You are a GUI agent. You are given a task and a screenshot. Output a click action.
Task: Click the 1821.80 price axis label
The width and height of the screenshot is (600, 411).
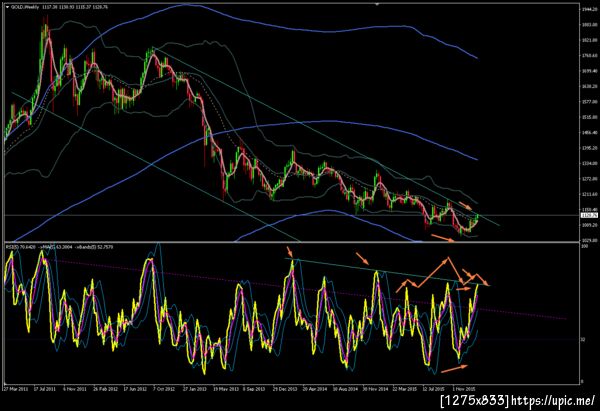(589, 40)
